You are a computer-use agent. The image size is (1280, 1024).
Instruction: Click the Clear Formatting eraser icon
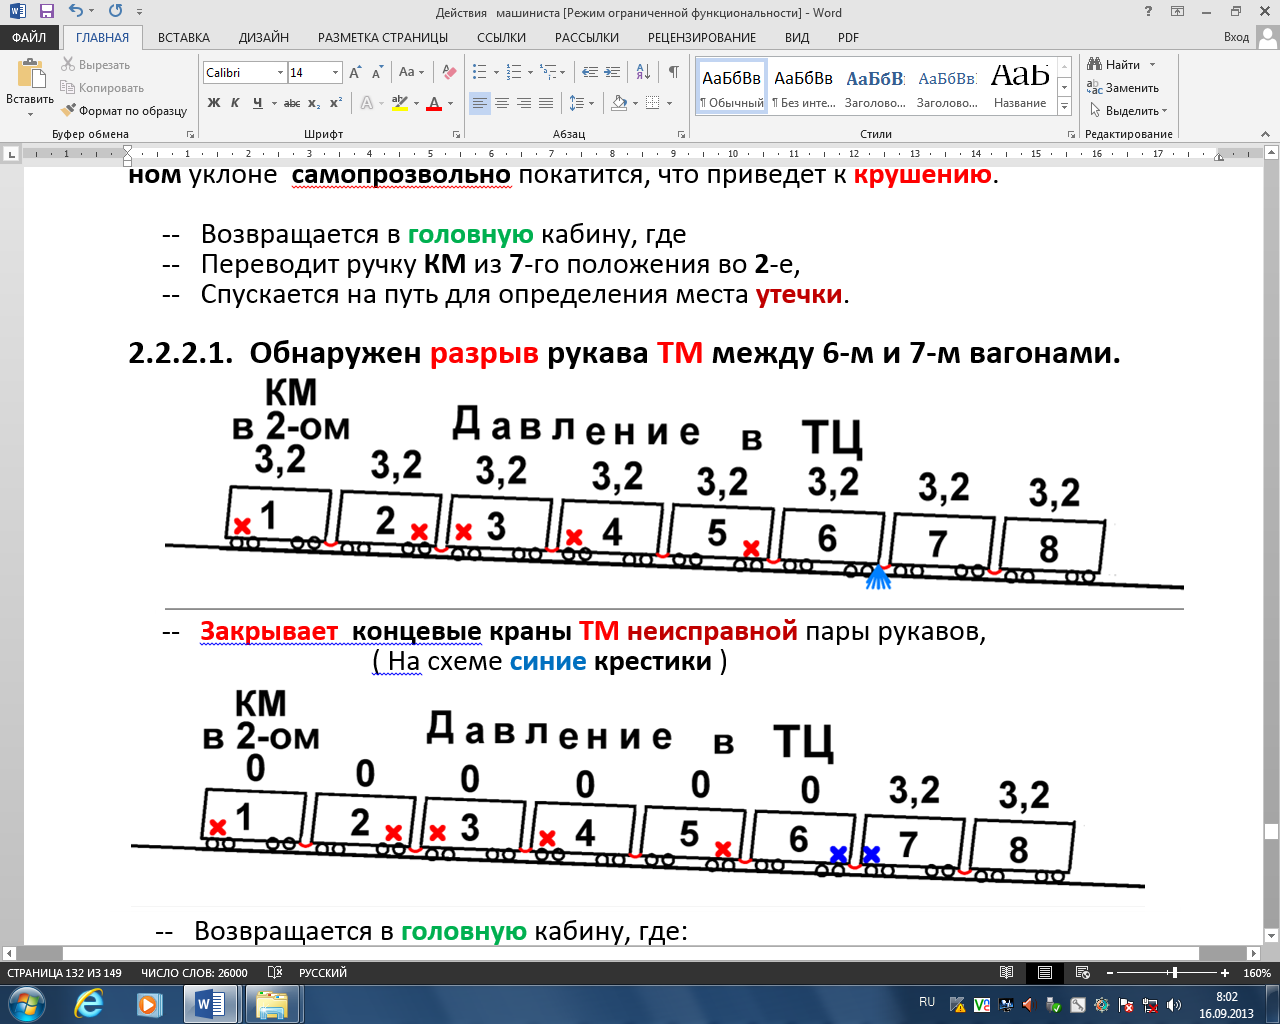(x=449, y=72)
